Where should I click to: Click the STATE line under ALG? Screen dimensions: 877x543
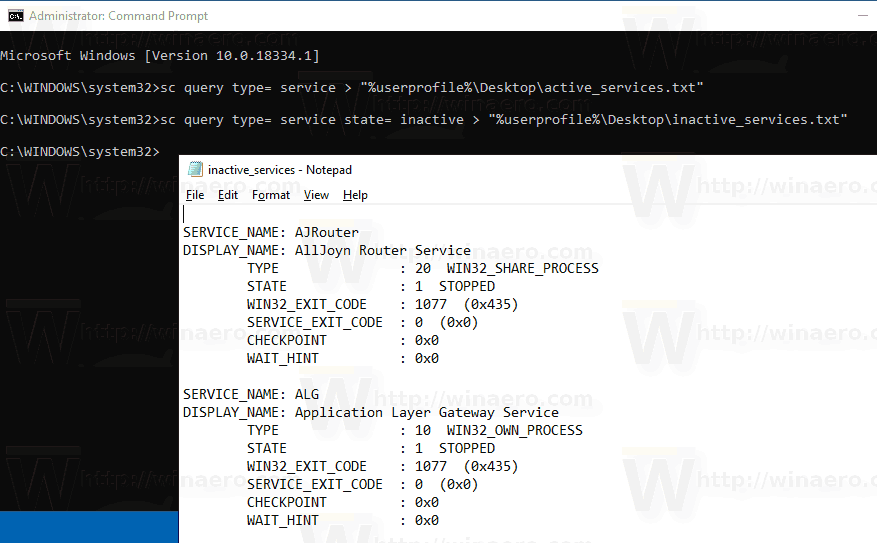click(371, 448)
